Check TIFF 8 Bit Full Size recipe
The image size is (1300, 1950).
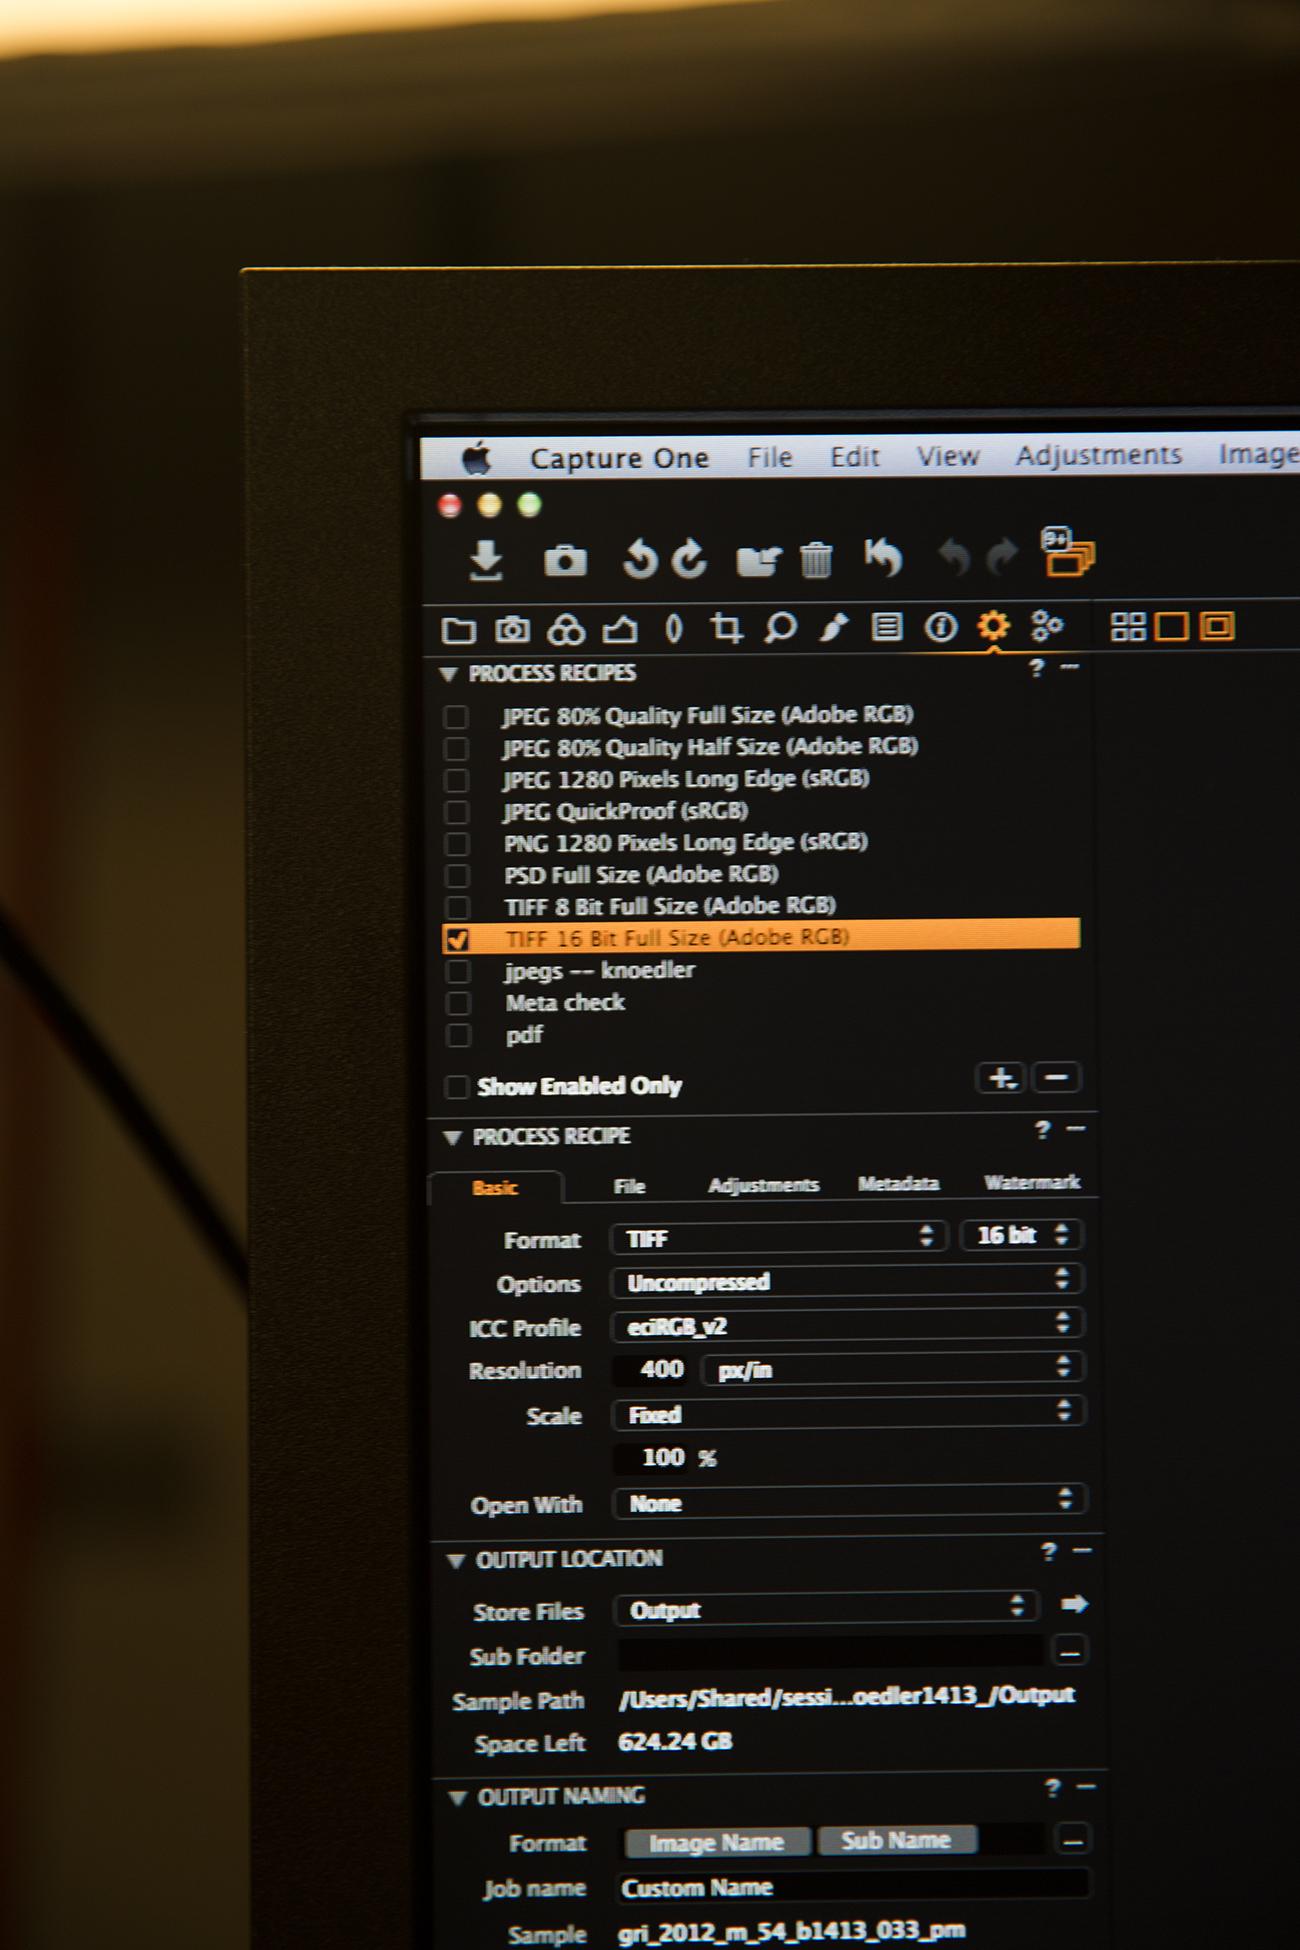(457, 908)
